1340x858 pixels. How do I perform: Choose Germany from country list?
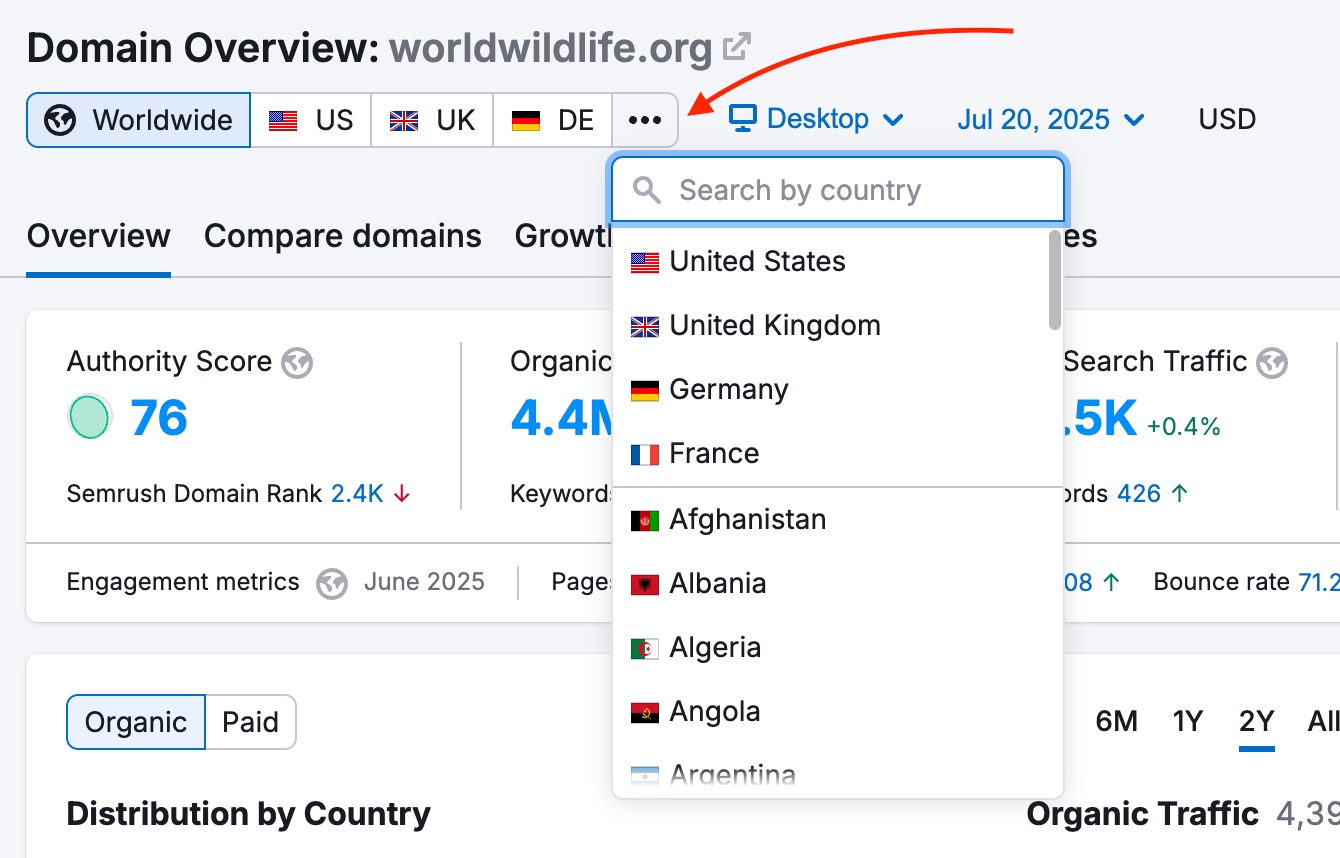[837, 390]
